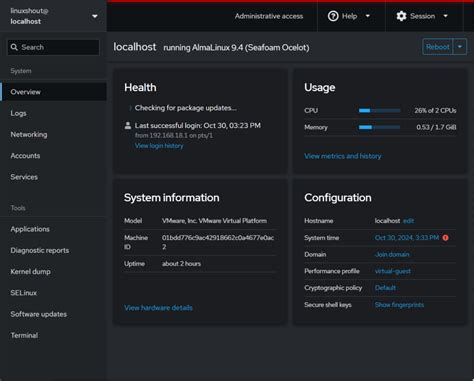Click View login history link
Screen dimensions: 474x381
point(159,146)
